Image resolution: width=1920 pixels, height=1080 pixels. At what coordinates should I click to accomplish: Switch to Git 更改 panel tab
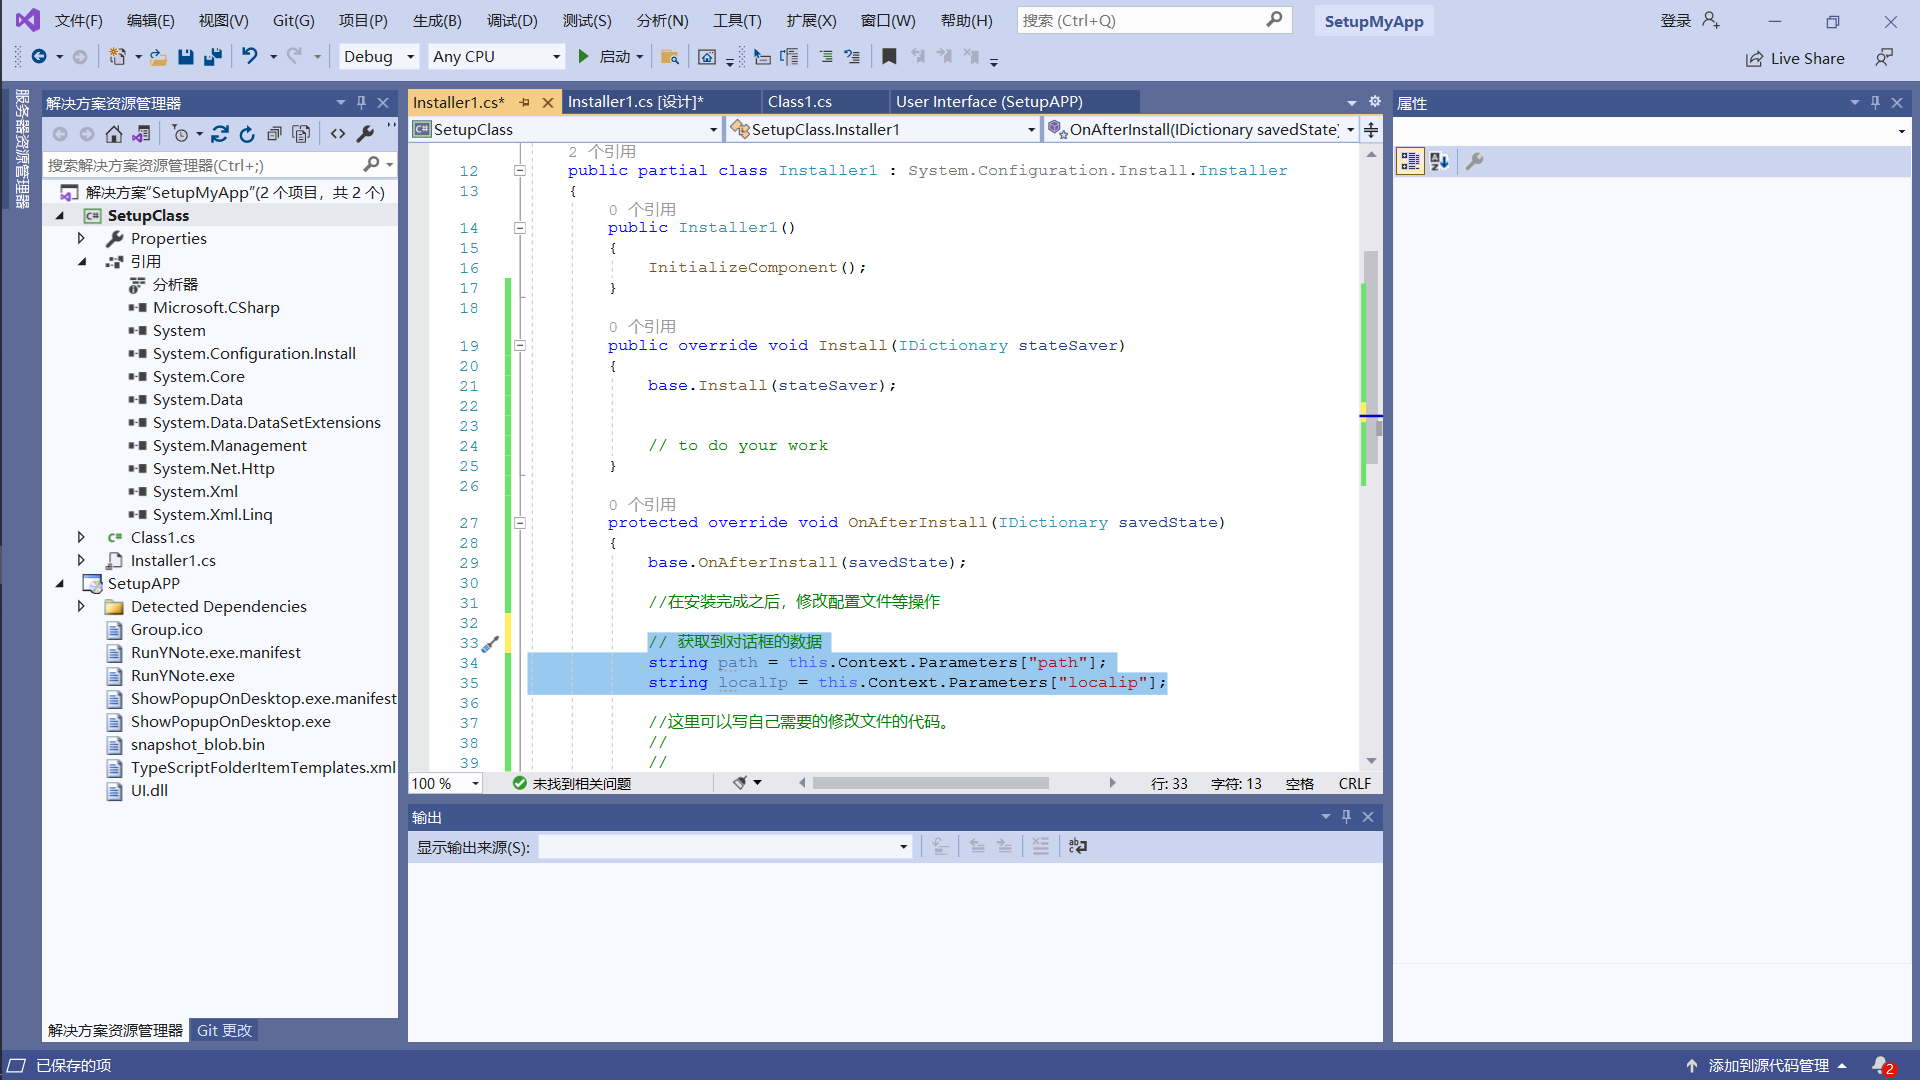point(224,1031)
